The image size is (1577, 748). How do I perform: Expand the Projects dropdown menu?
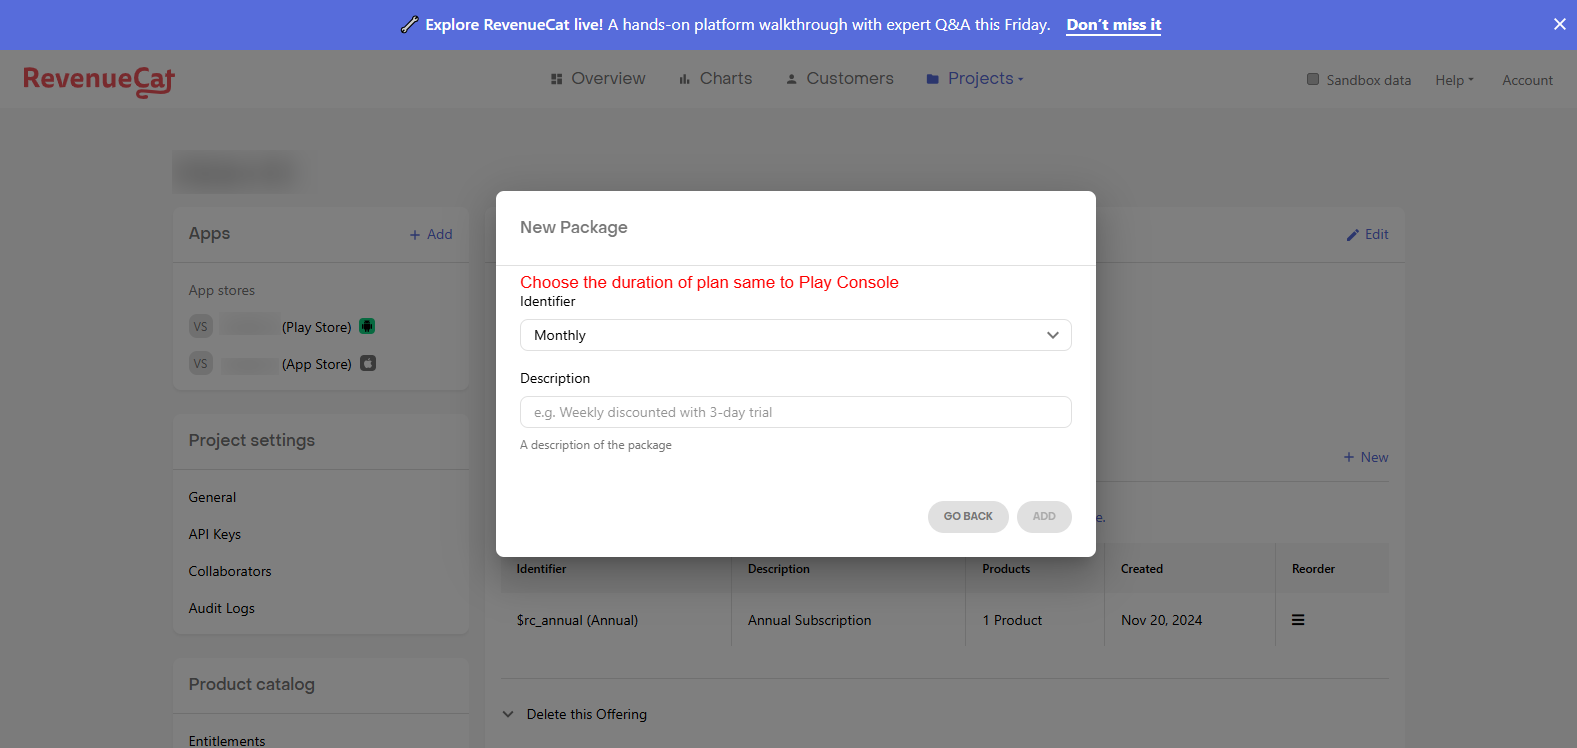(x=975, y=78)
